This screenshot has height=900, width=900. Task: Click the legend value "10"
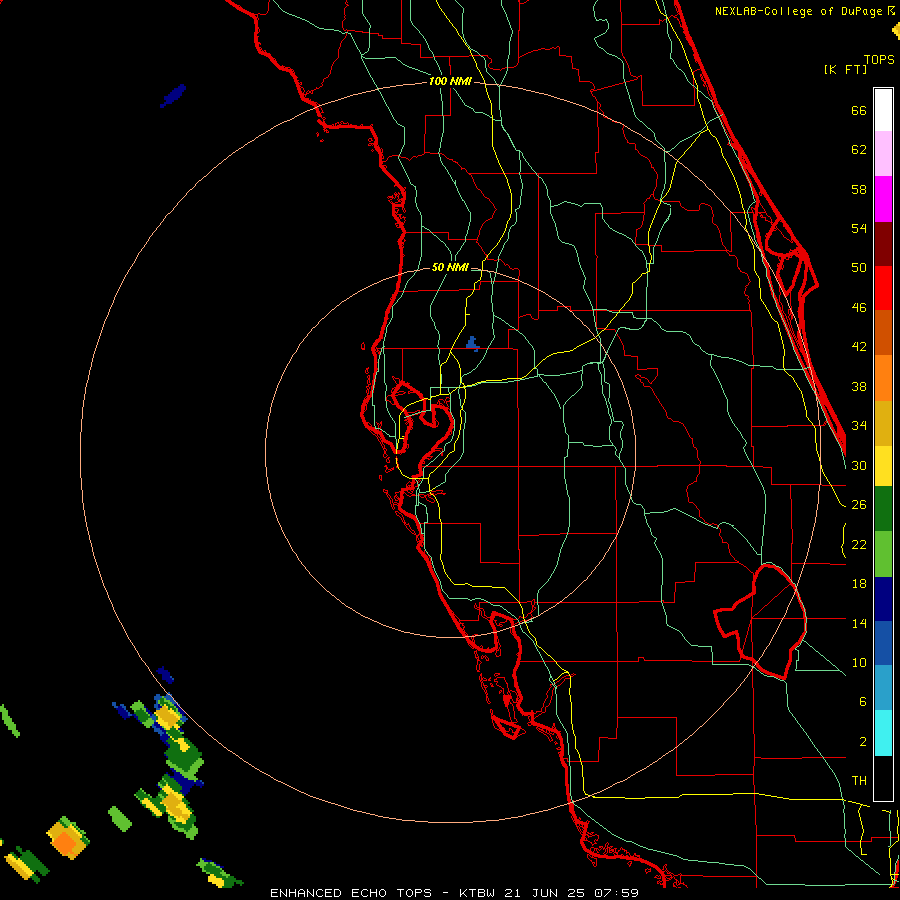tap(859, 662)
